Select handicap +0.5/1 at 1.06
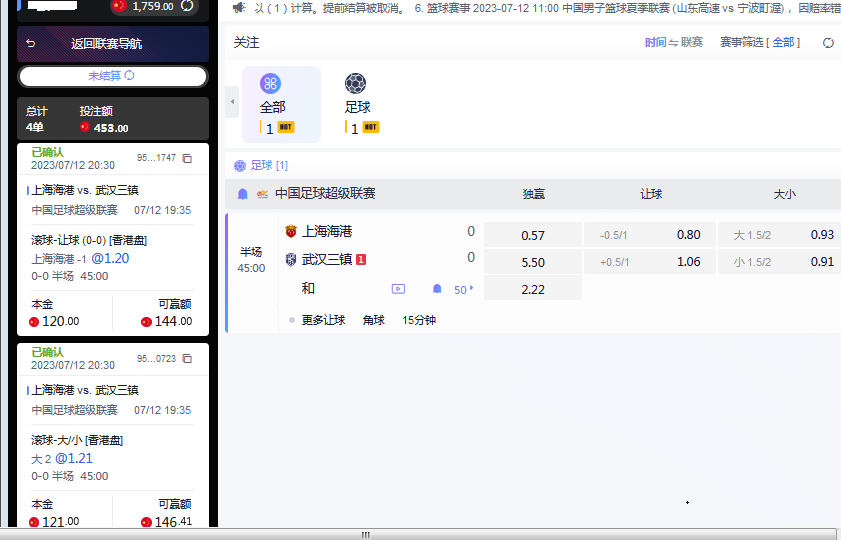The height and width of the screenshot is (540, 841). pyautogui.click(x=650, y=262)
